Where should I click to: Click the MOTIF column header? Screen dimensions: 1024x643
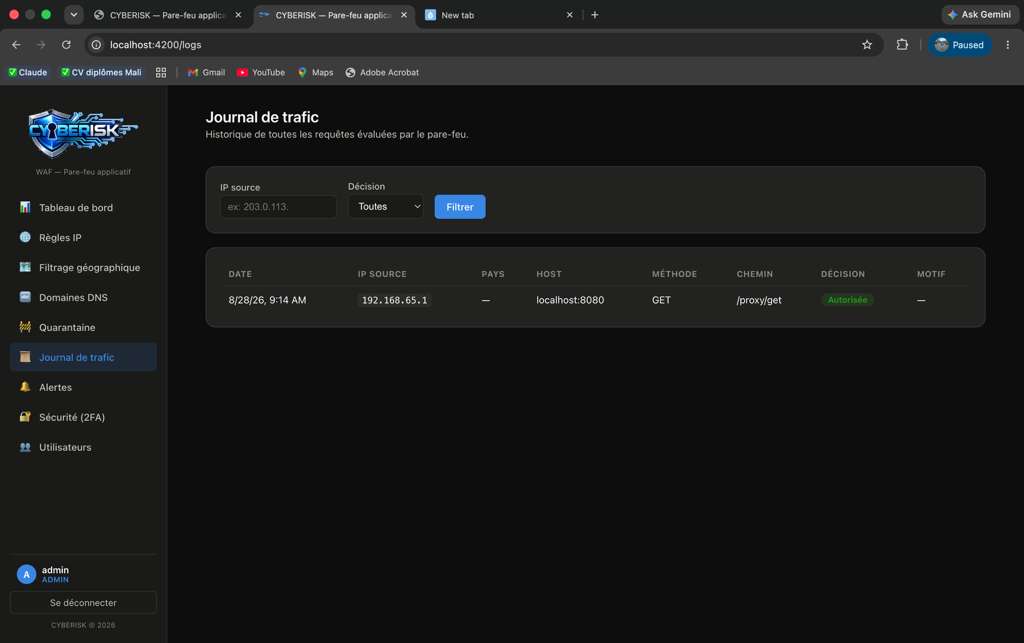tap(931, 274)
